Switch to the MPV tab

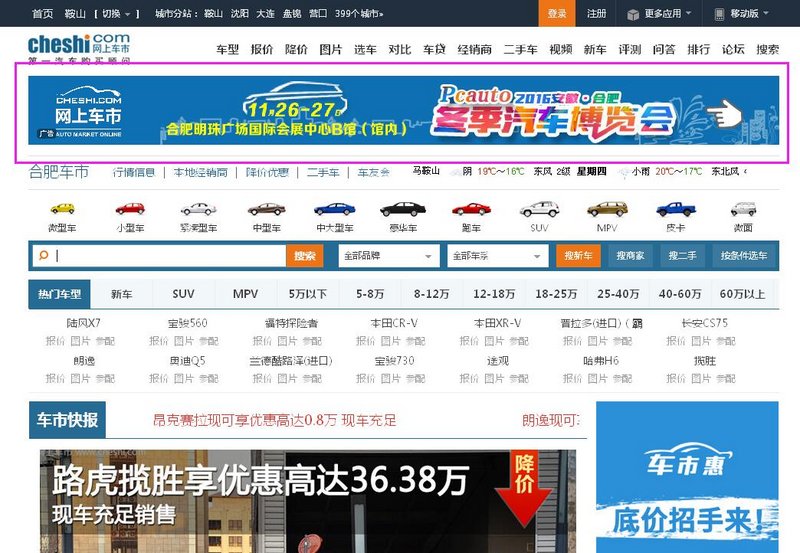(245, 294)
